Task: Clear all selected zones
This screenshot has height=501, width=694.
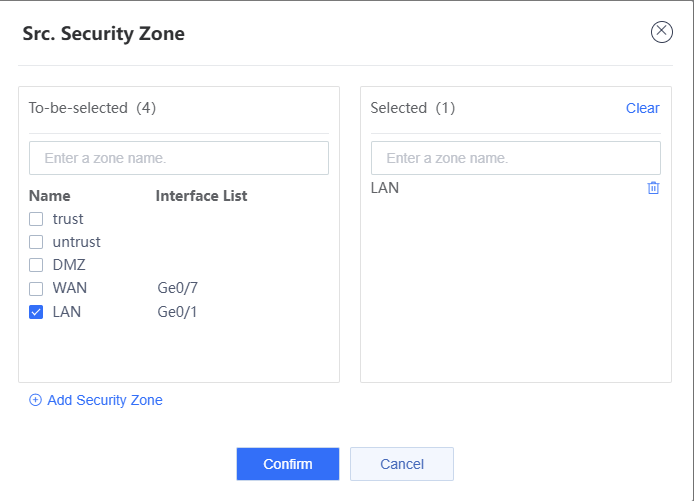Action: [642, 108]
